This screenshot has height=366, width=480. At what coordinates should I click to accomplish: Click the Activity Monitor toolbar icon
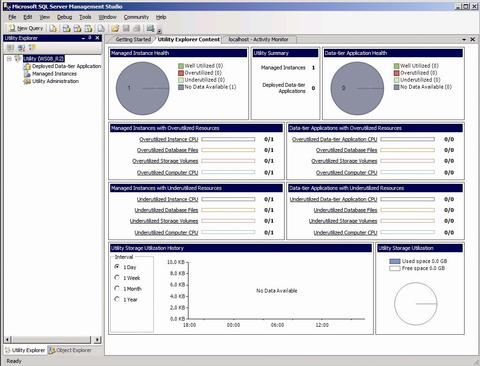[x=150, y=28]
